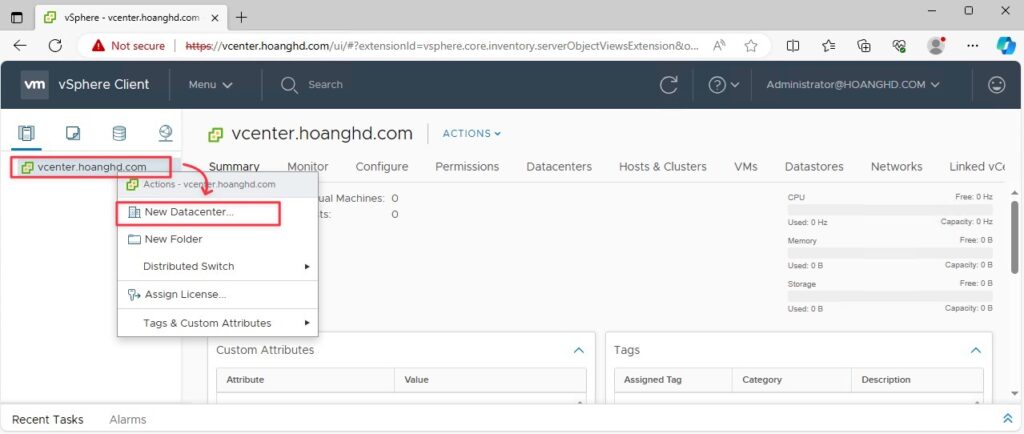
Task: Open browser Collections icon
Action: click(864, 46)
